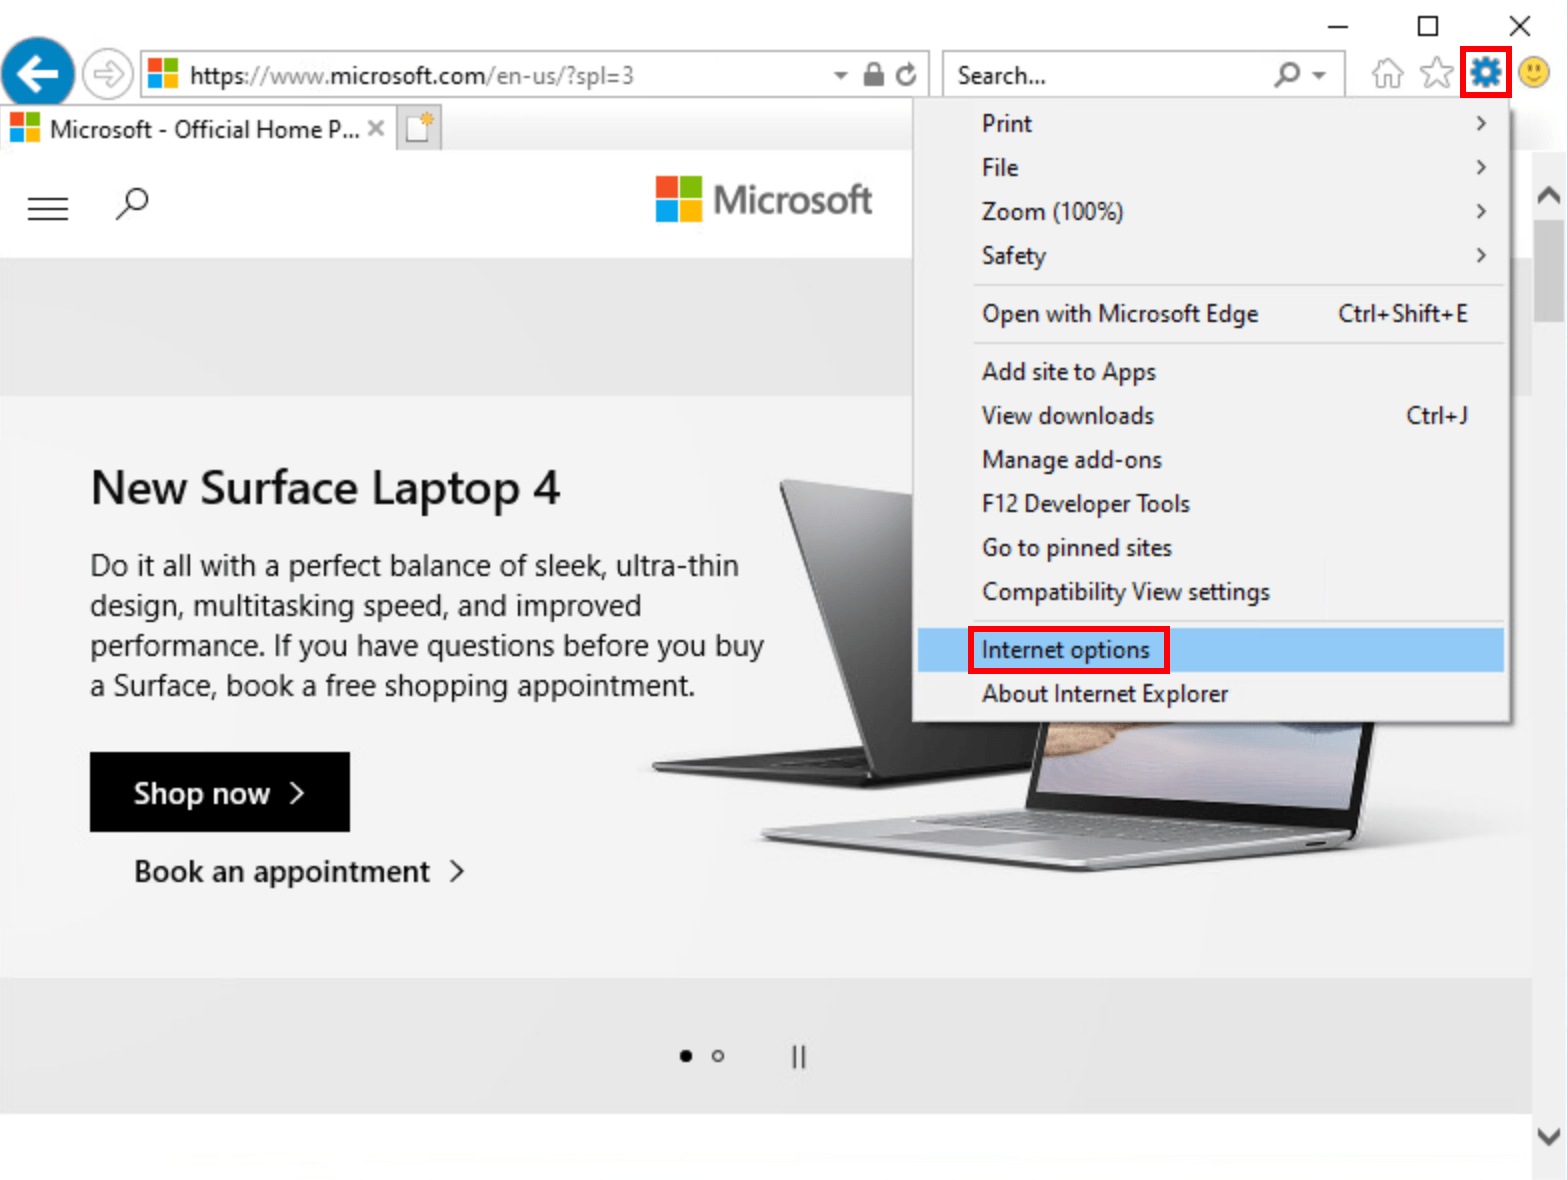Click the Shop now button
Viewport: 1568px width, 1180px height.
tap(220, 792)
